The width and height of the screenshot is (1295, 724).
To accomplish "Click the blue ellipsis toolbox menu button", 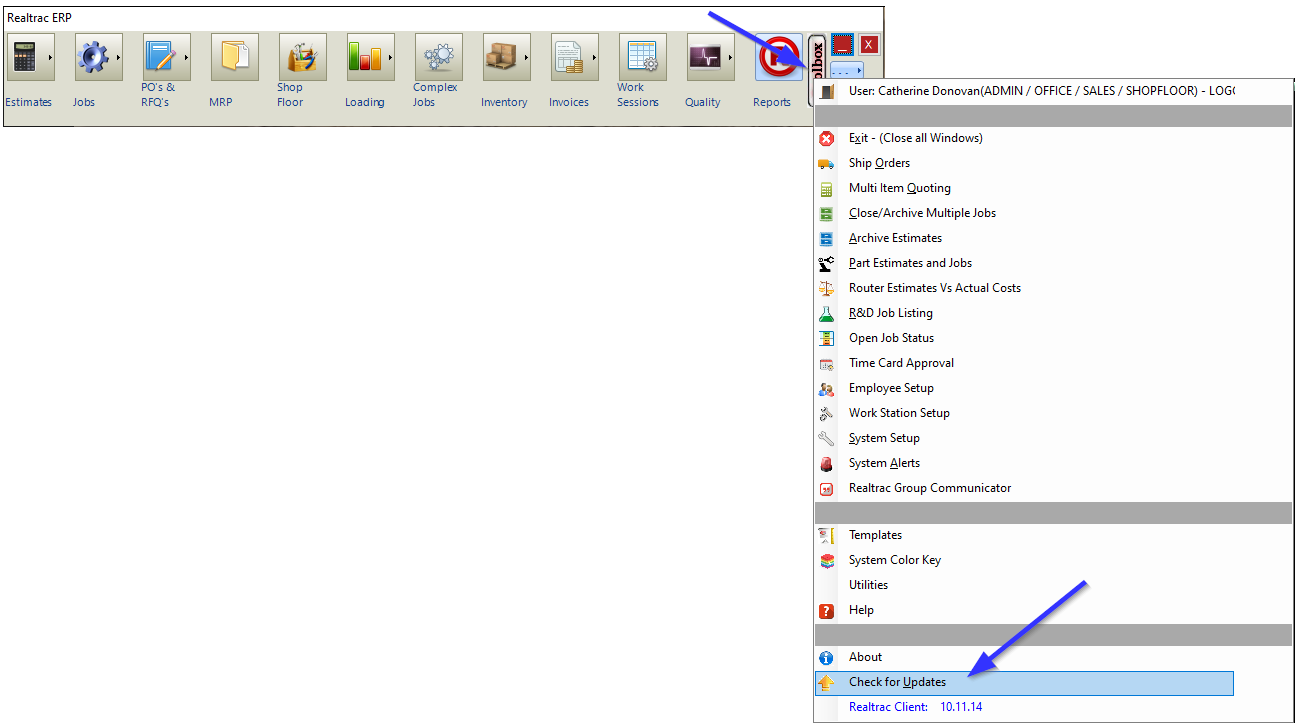I will click(847, 71).
